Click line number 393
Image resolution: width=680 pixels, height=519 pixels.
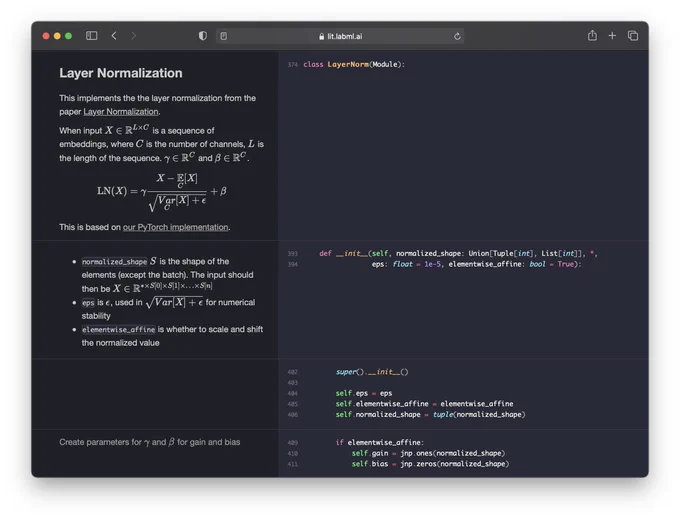pos(293,254)
